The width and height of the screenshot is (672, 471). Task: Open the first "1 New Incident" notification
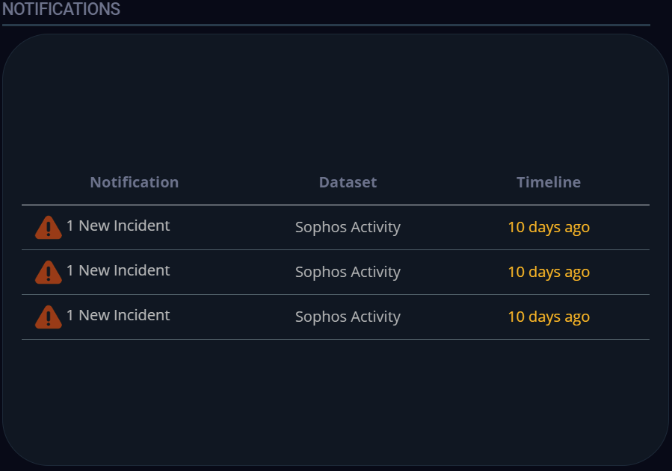(118, 226)
